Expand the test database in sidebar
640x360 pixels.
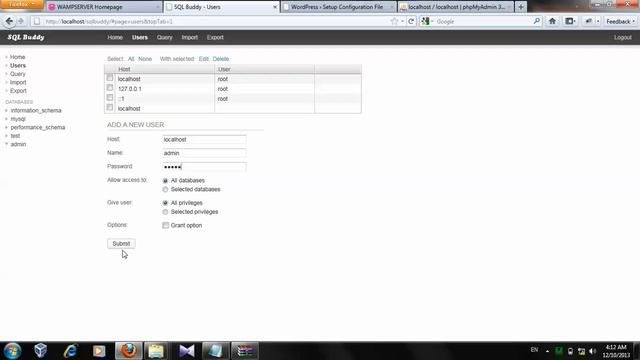[x=7, y=136]
